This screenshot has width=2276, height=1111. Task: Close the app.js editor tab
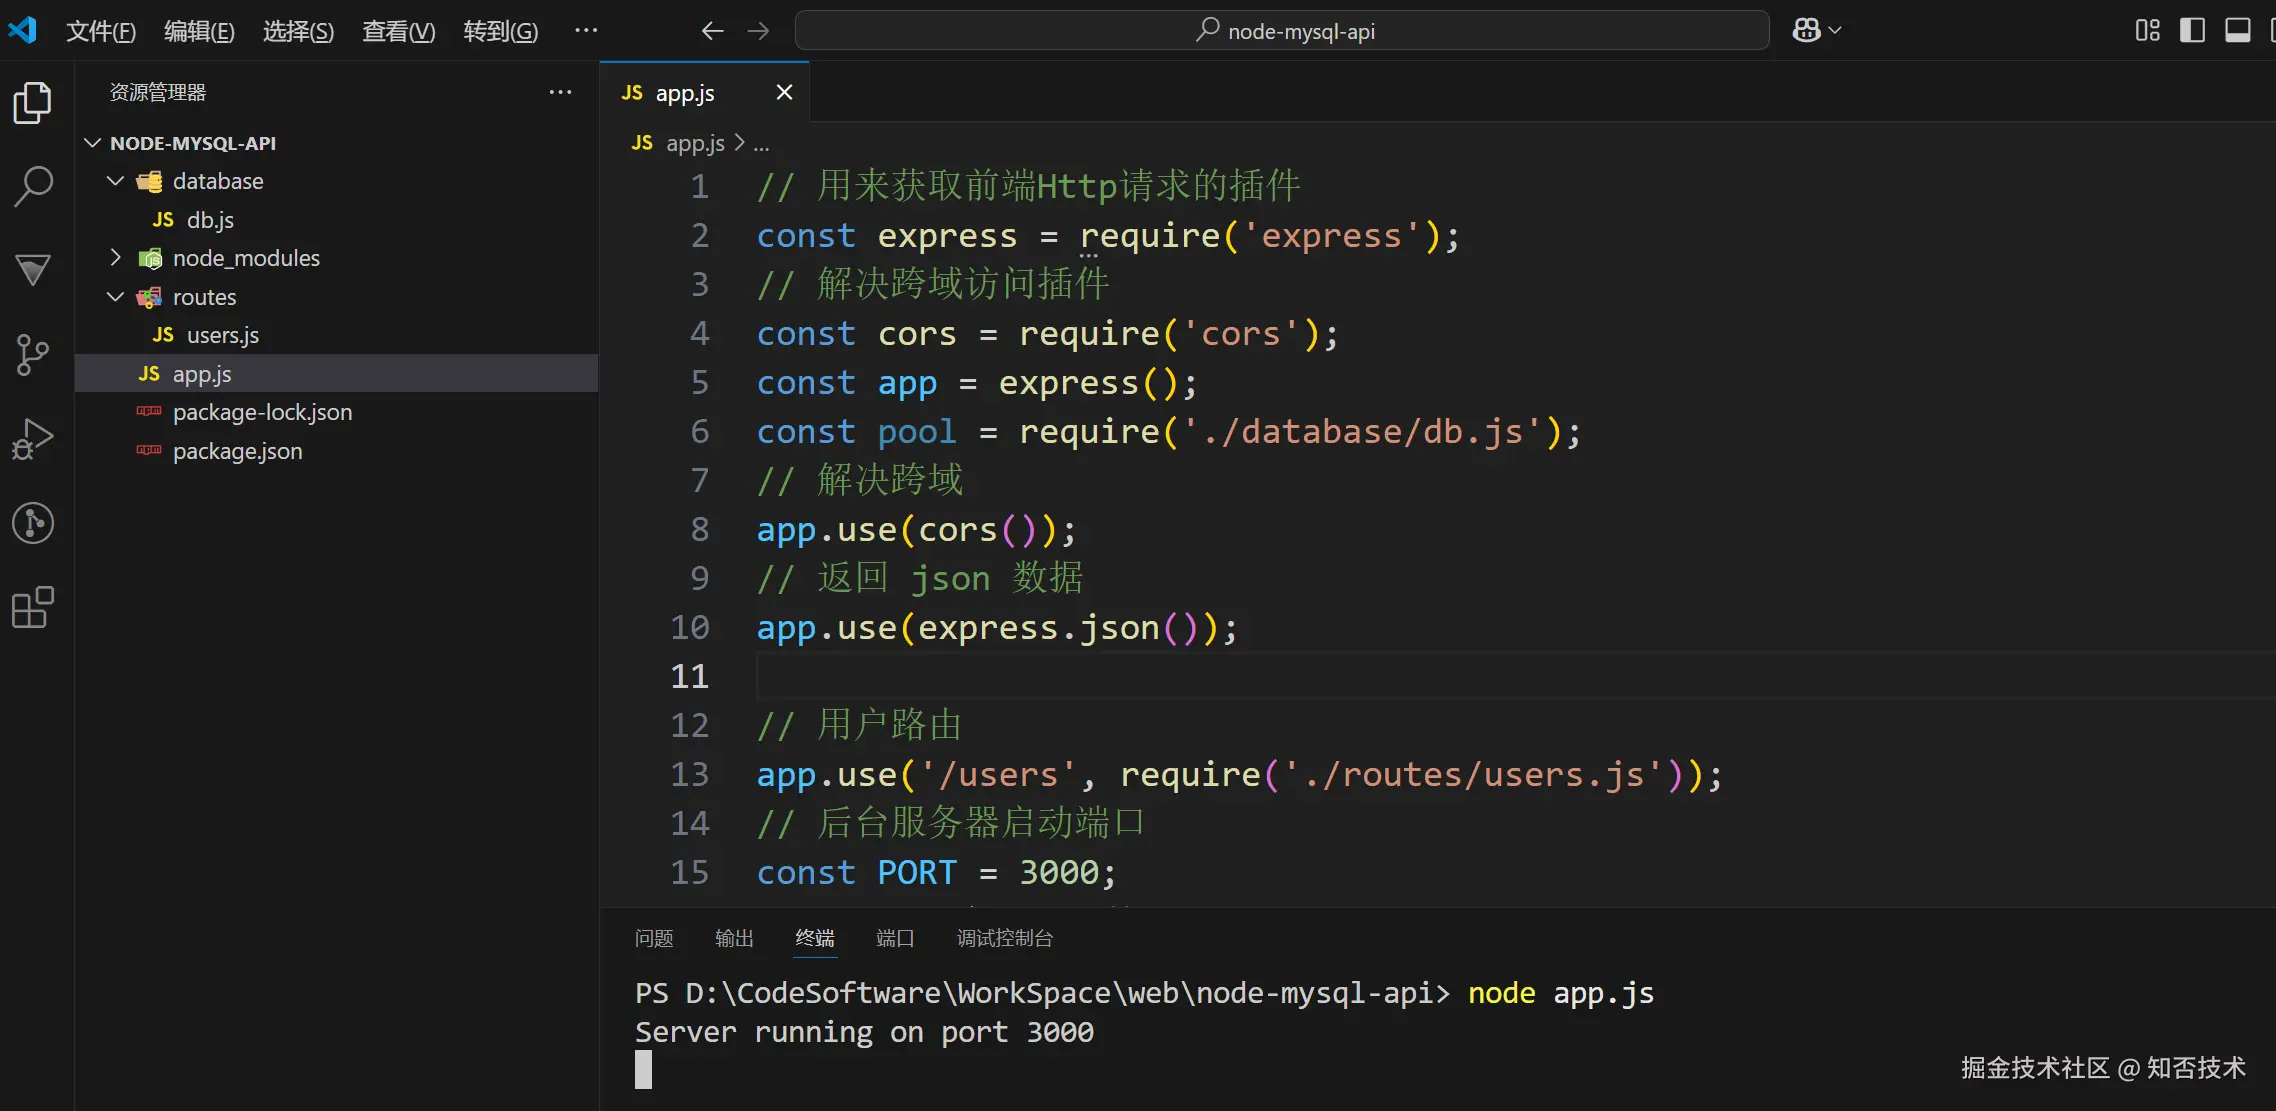click(x=784, y=92)
